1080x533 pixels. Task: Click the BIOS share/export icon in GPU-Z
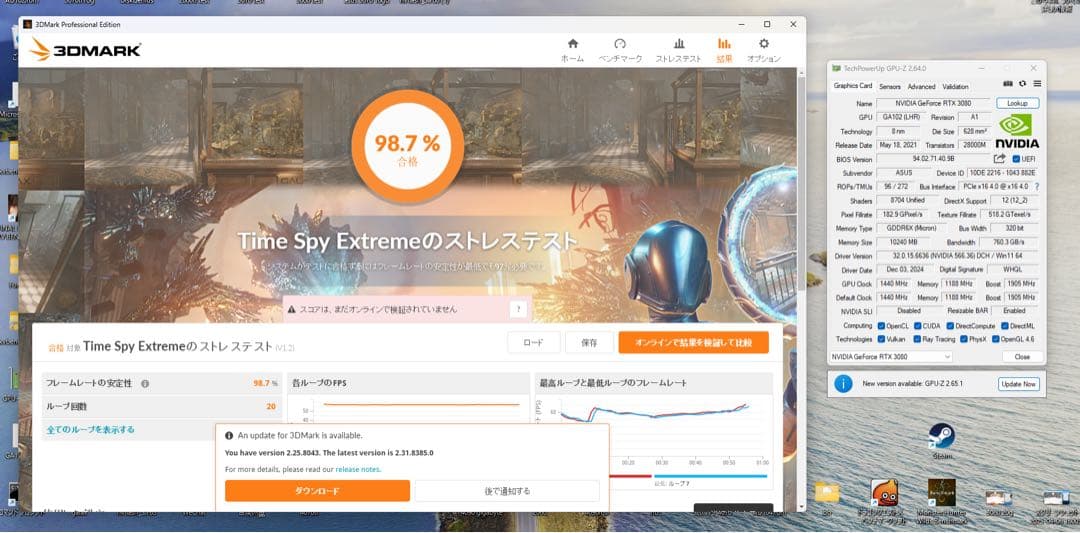click(999, 159)
